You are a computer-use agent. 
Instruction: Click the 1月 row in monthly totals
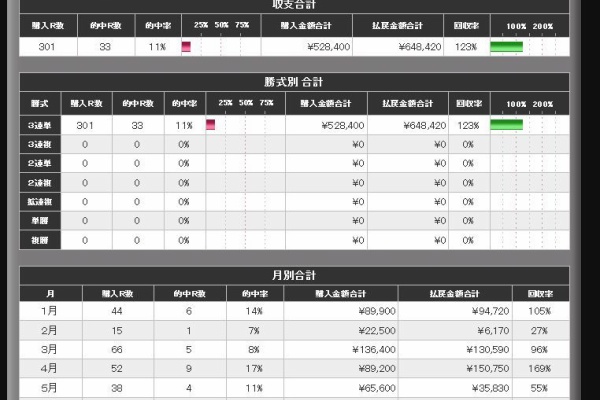[x=49, y=311]
